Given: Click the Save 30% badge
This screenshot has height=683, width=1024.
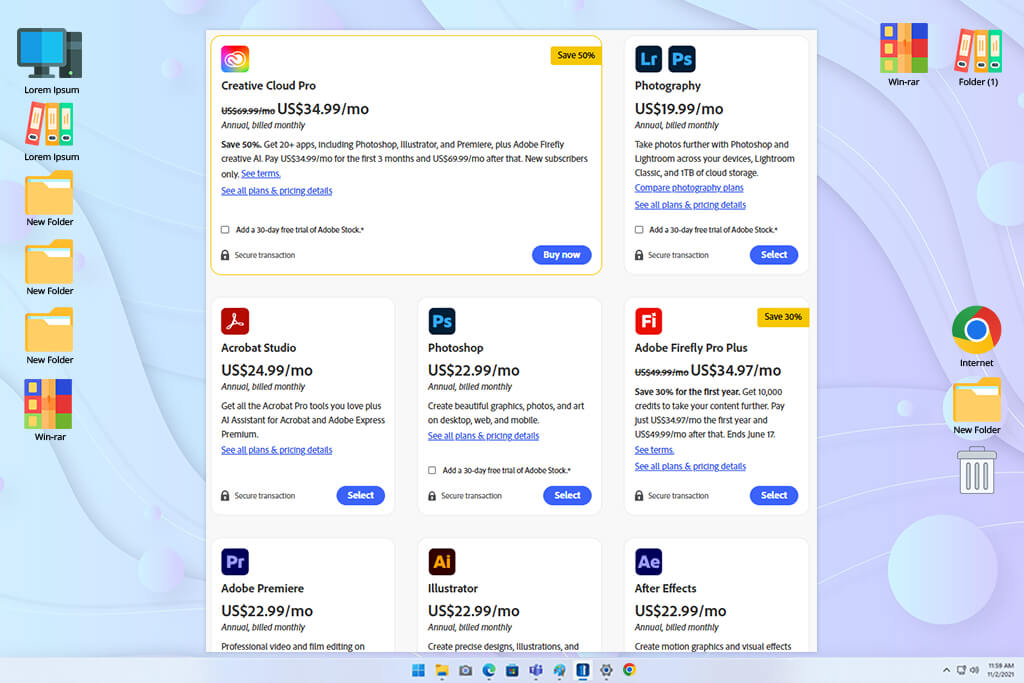Looking at the screenshot, I should [x=783, y=317].
